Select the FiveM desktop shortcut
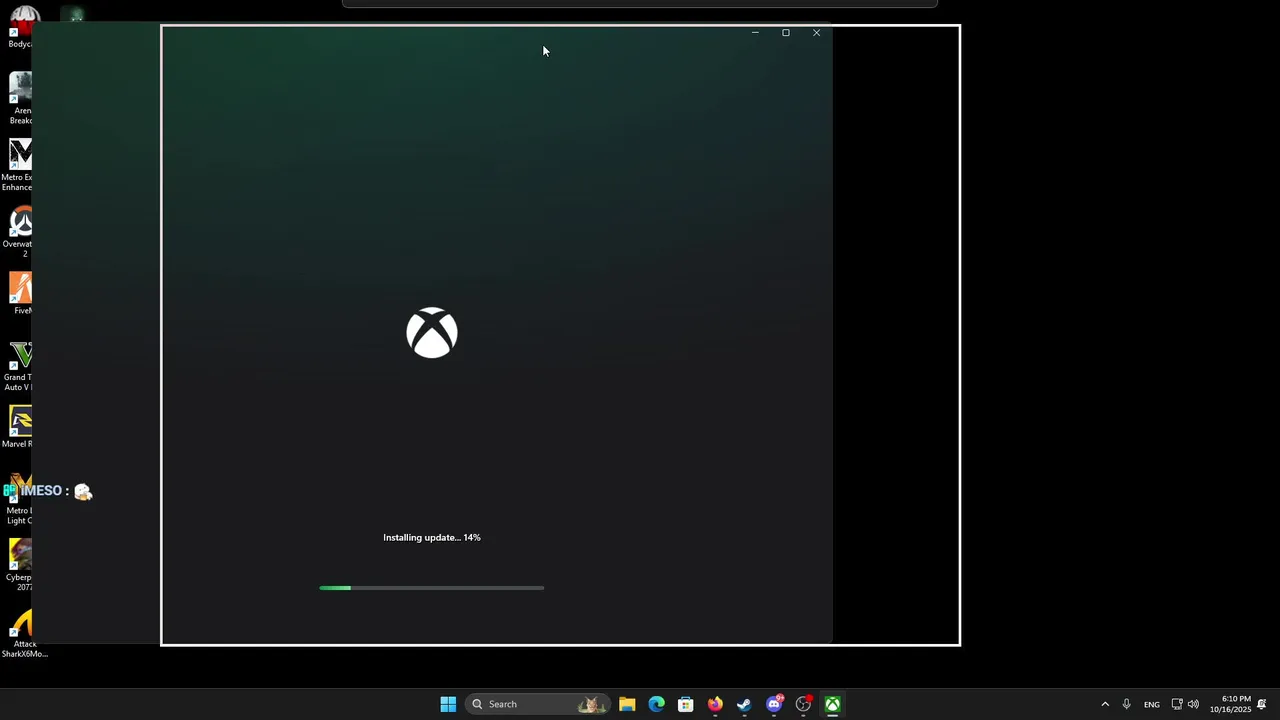This screenshot has width=1280, height=720. [20, 294]
